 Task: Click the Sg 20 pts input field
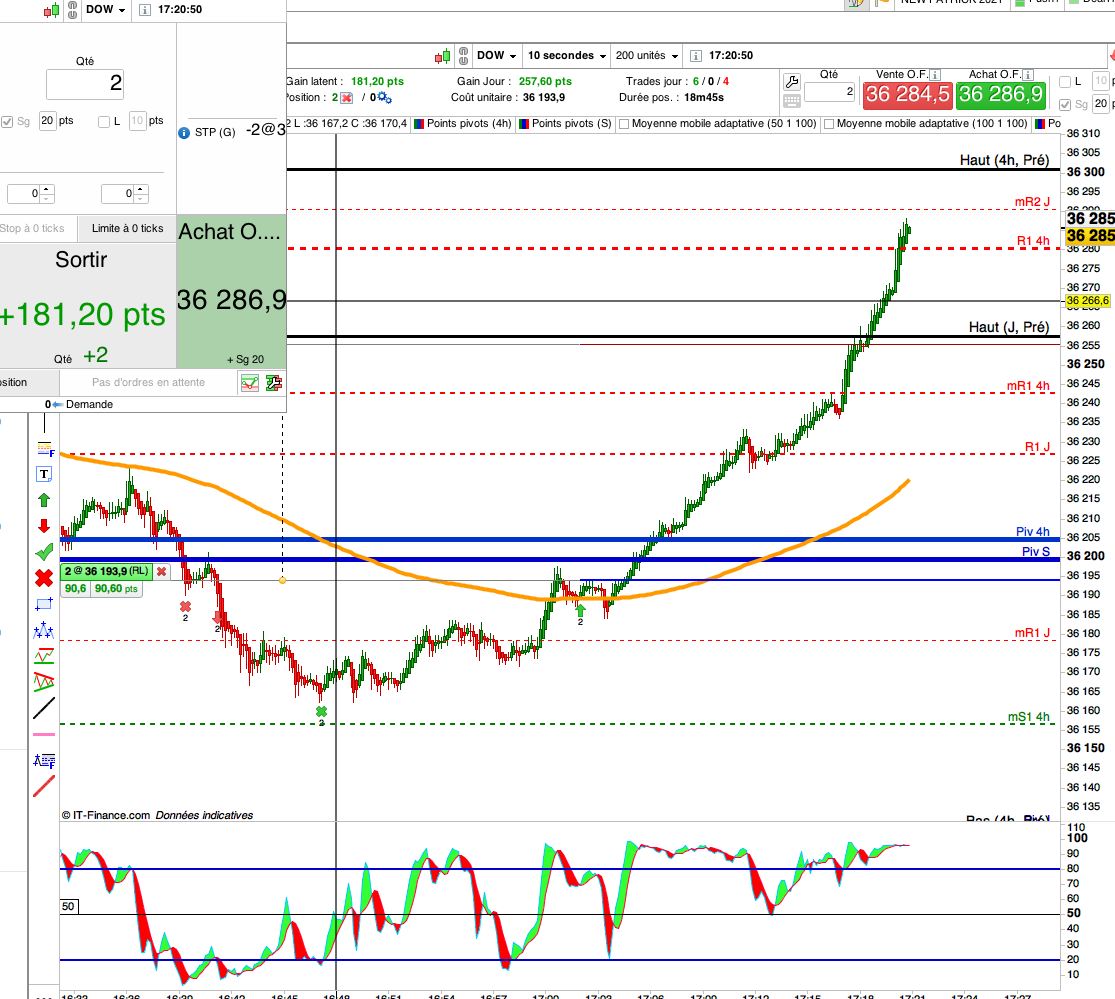47,121
